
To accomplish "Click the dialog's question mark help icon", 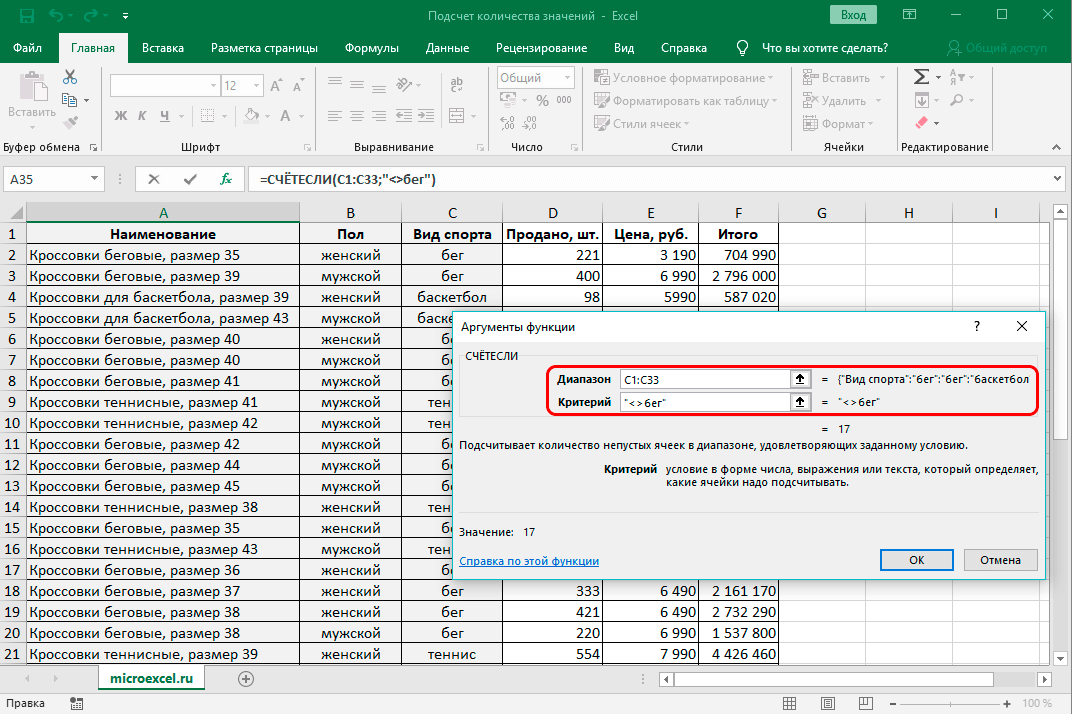I will 977,327.
